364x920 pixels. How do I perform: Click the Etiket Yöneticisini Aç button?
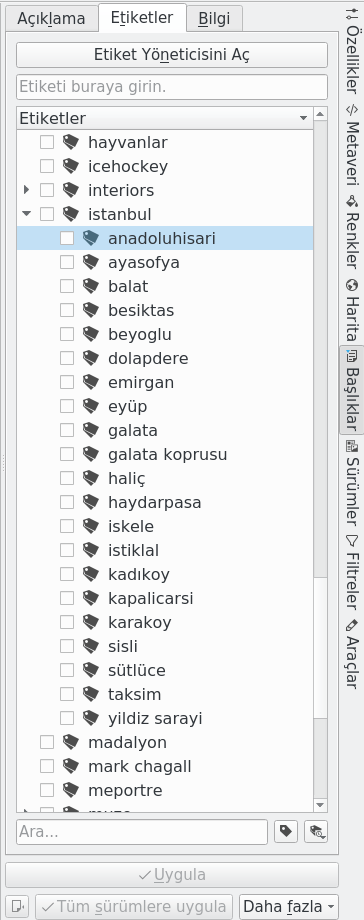click(172, 55)
